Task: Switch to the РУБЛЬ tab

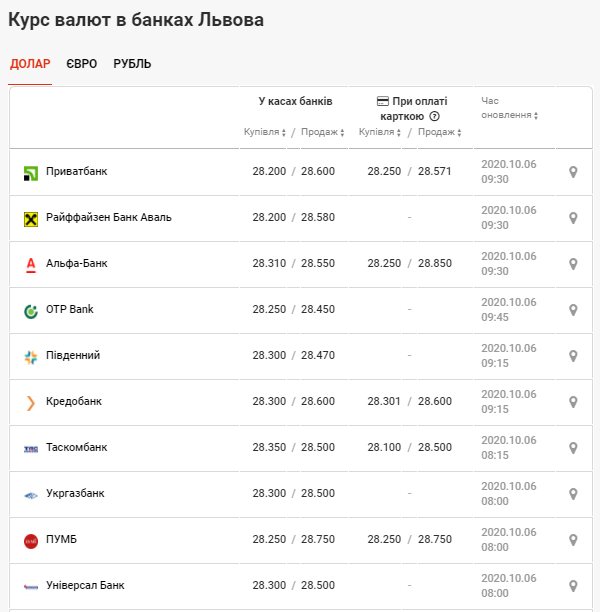Action: pos(132,64)
